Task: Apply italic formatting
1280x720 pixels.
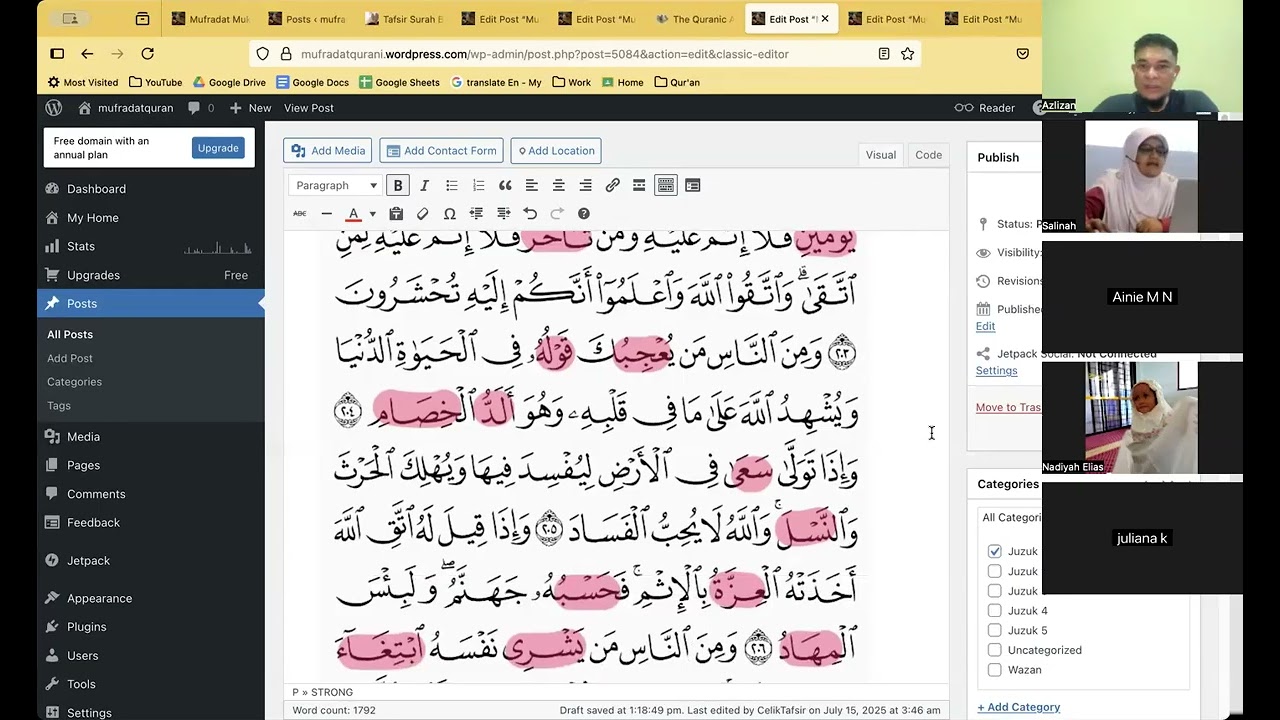Action: 424,185
